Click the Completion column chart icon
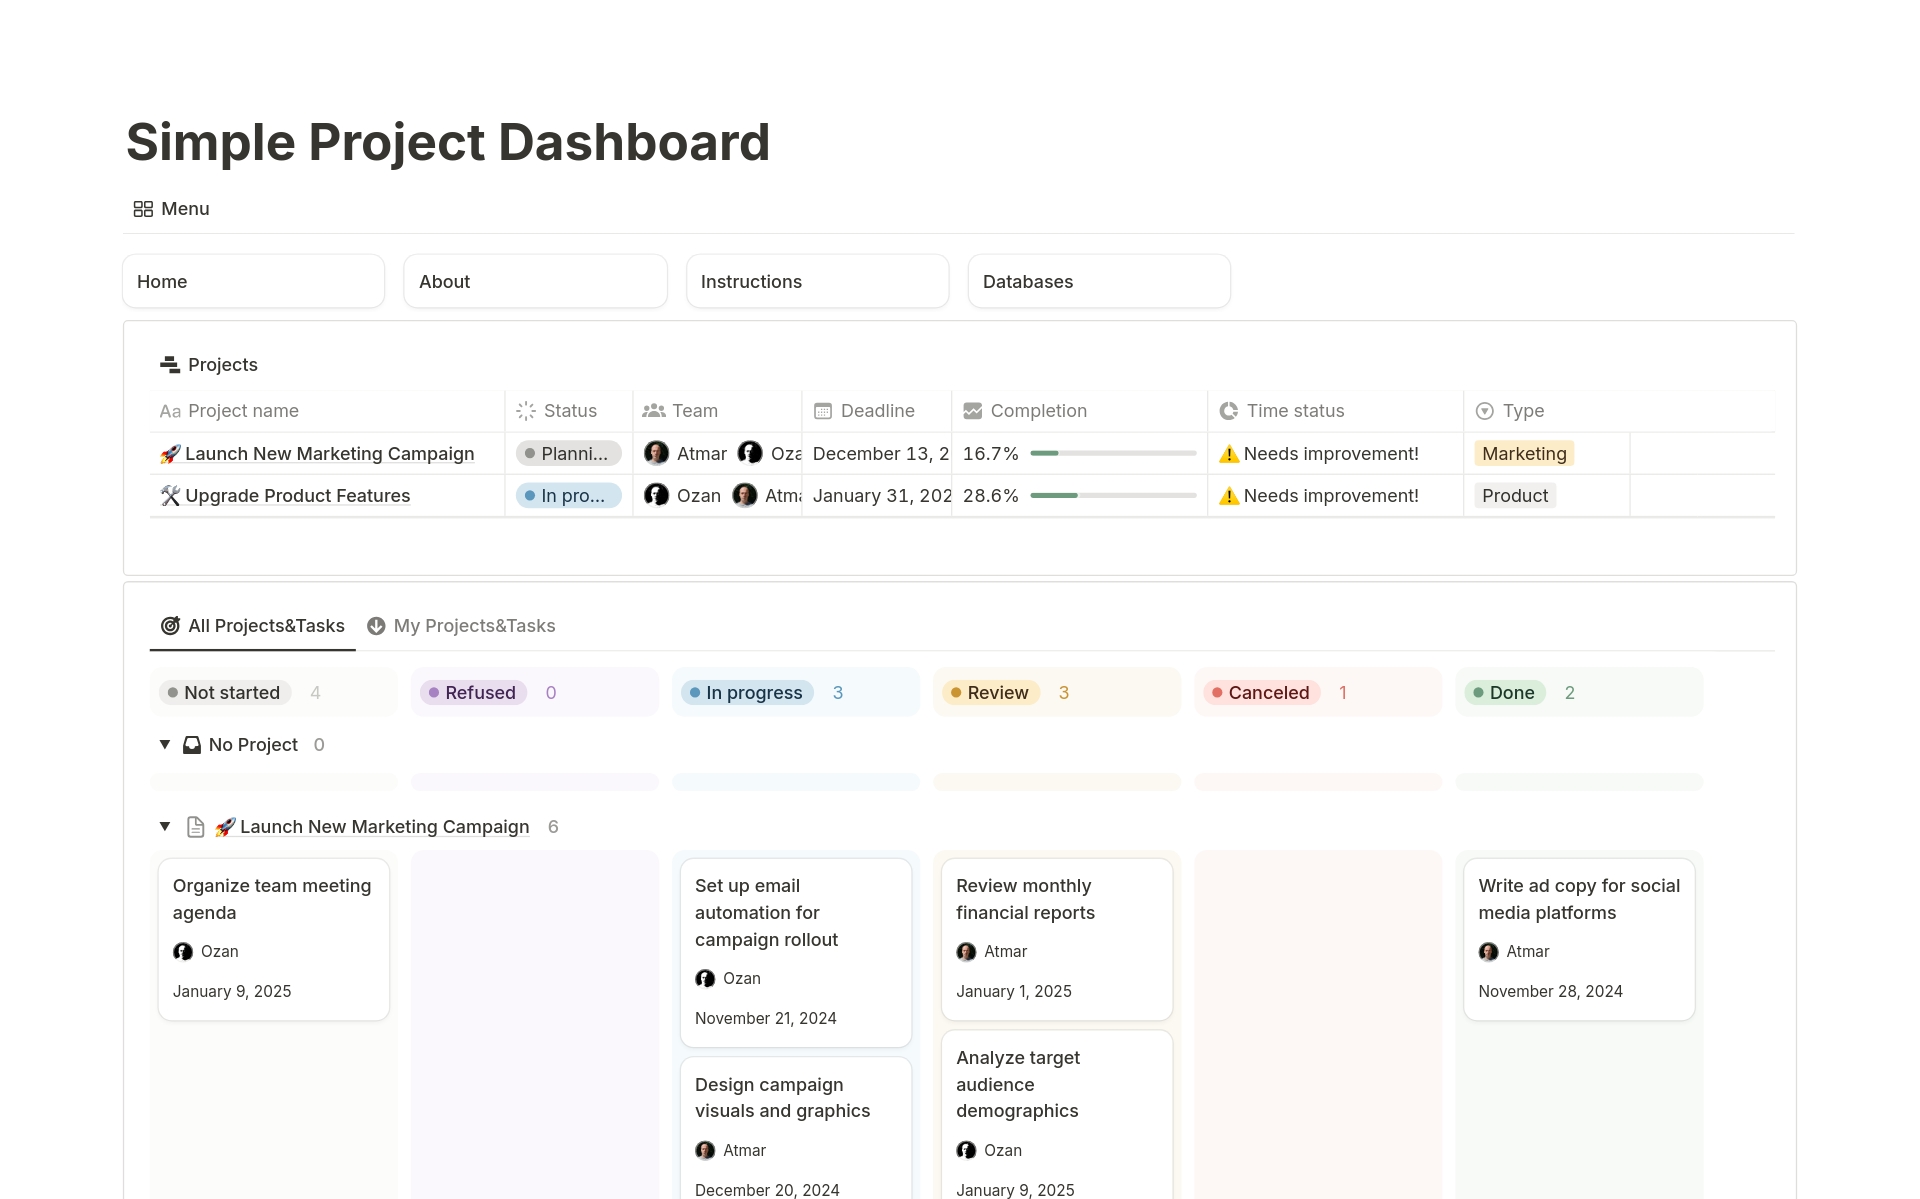Viewport: 1920px width, 1199px height. tap(972, 411)
